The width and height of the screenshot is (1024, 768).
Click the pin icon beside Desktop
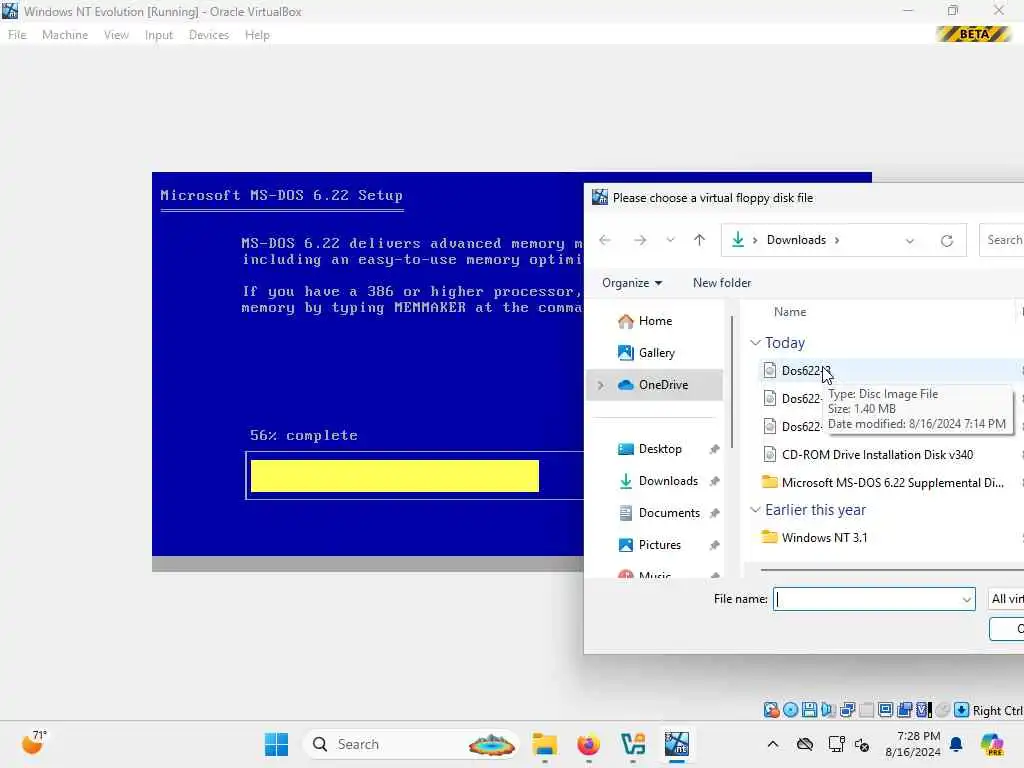pyautogui.click(x=714, y=449)
